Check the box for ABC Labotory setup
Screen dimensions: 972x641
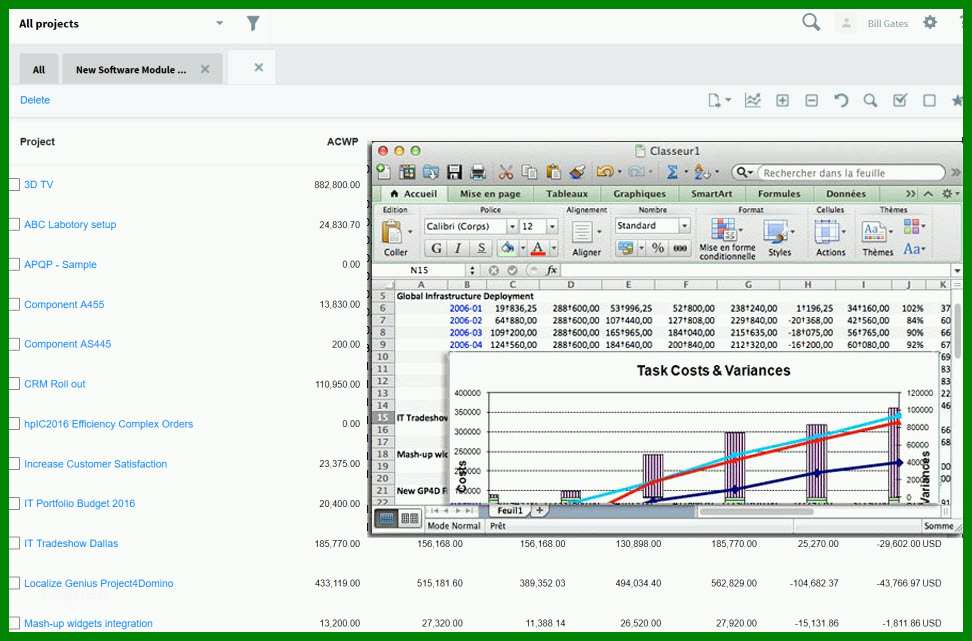tap(14, 224)
